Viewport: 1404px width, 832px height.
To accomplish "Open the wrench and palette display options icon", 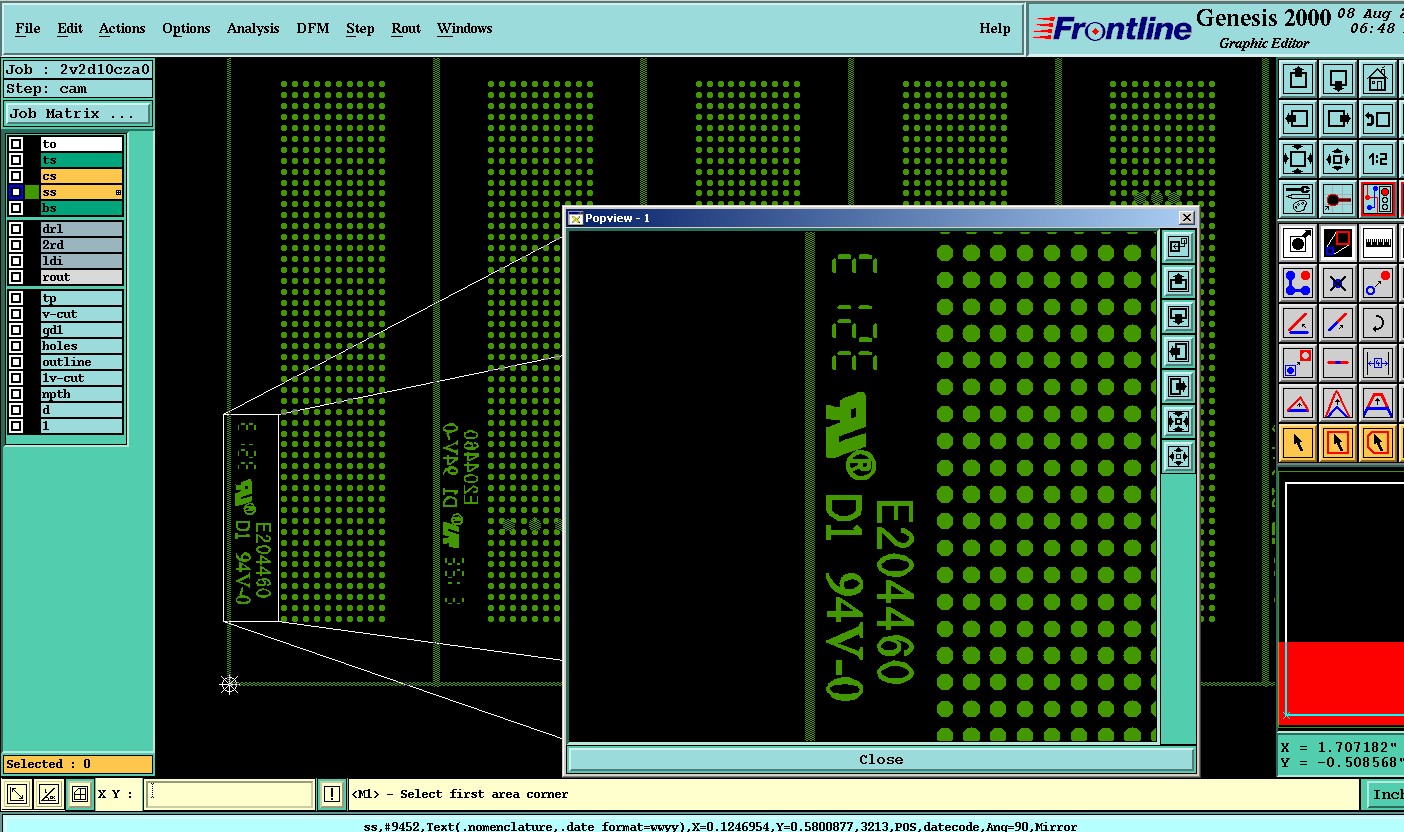I will pyautogui.click(x=1298, y=198).
